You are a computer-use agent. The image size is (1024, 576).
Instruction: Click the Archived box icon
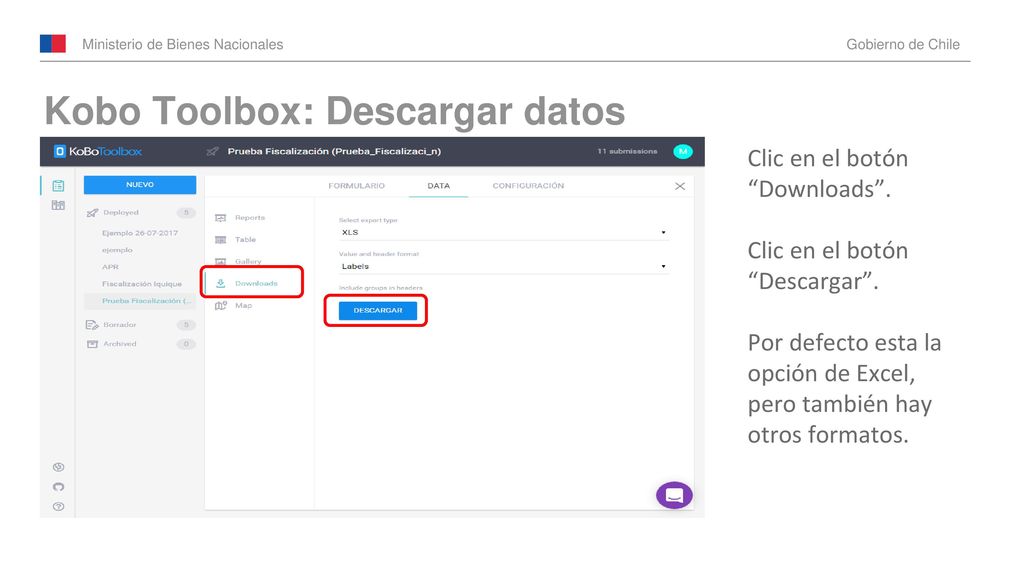[92, 344]
